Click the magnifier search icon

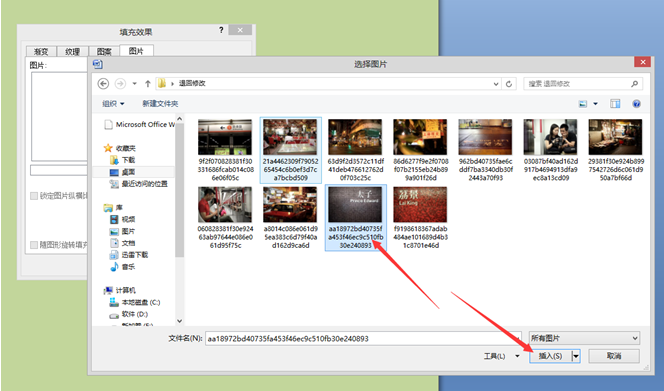click(634, 84)
